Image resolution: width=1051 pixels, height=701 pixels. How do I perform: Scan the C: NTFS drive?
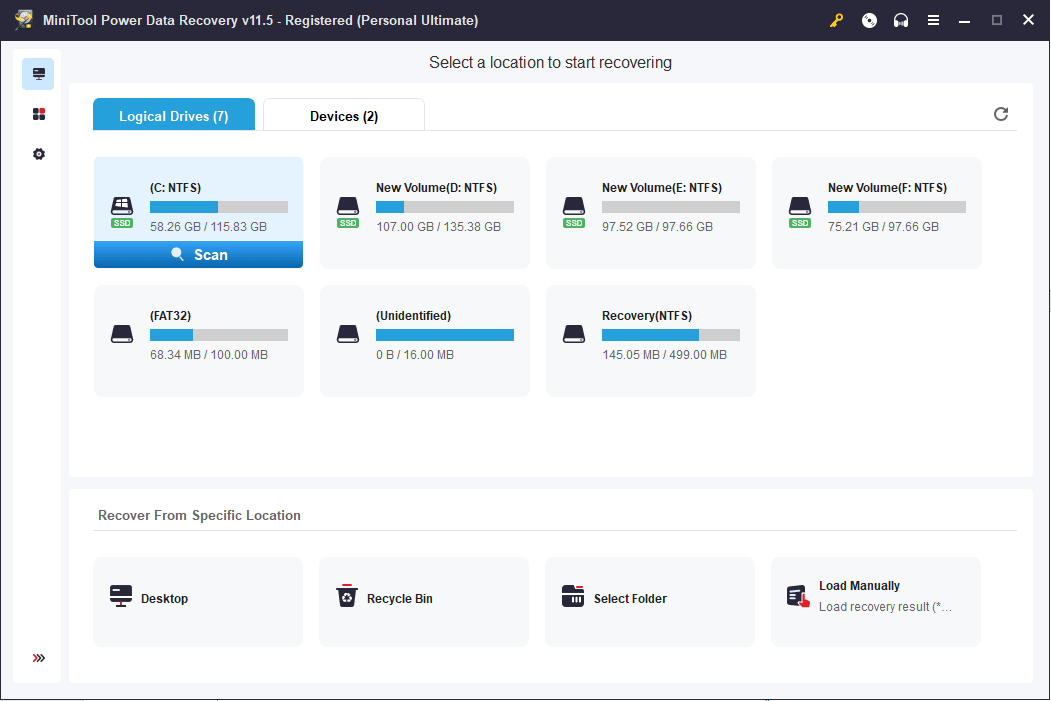click(198, 255)
